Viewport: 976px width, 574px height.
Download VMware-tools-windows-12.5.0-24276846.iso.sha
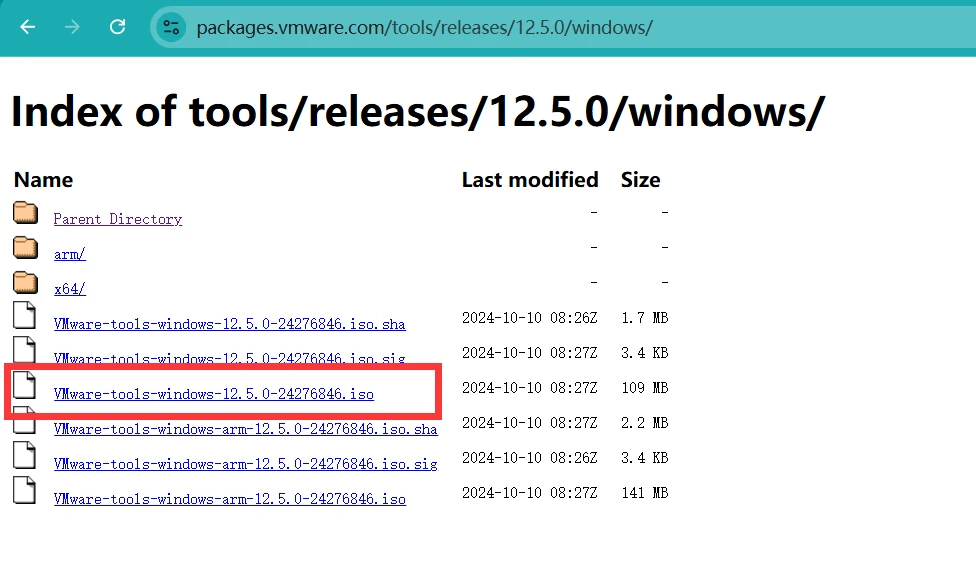coord(230,324)
